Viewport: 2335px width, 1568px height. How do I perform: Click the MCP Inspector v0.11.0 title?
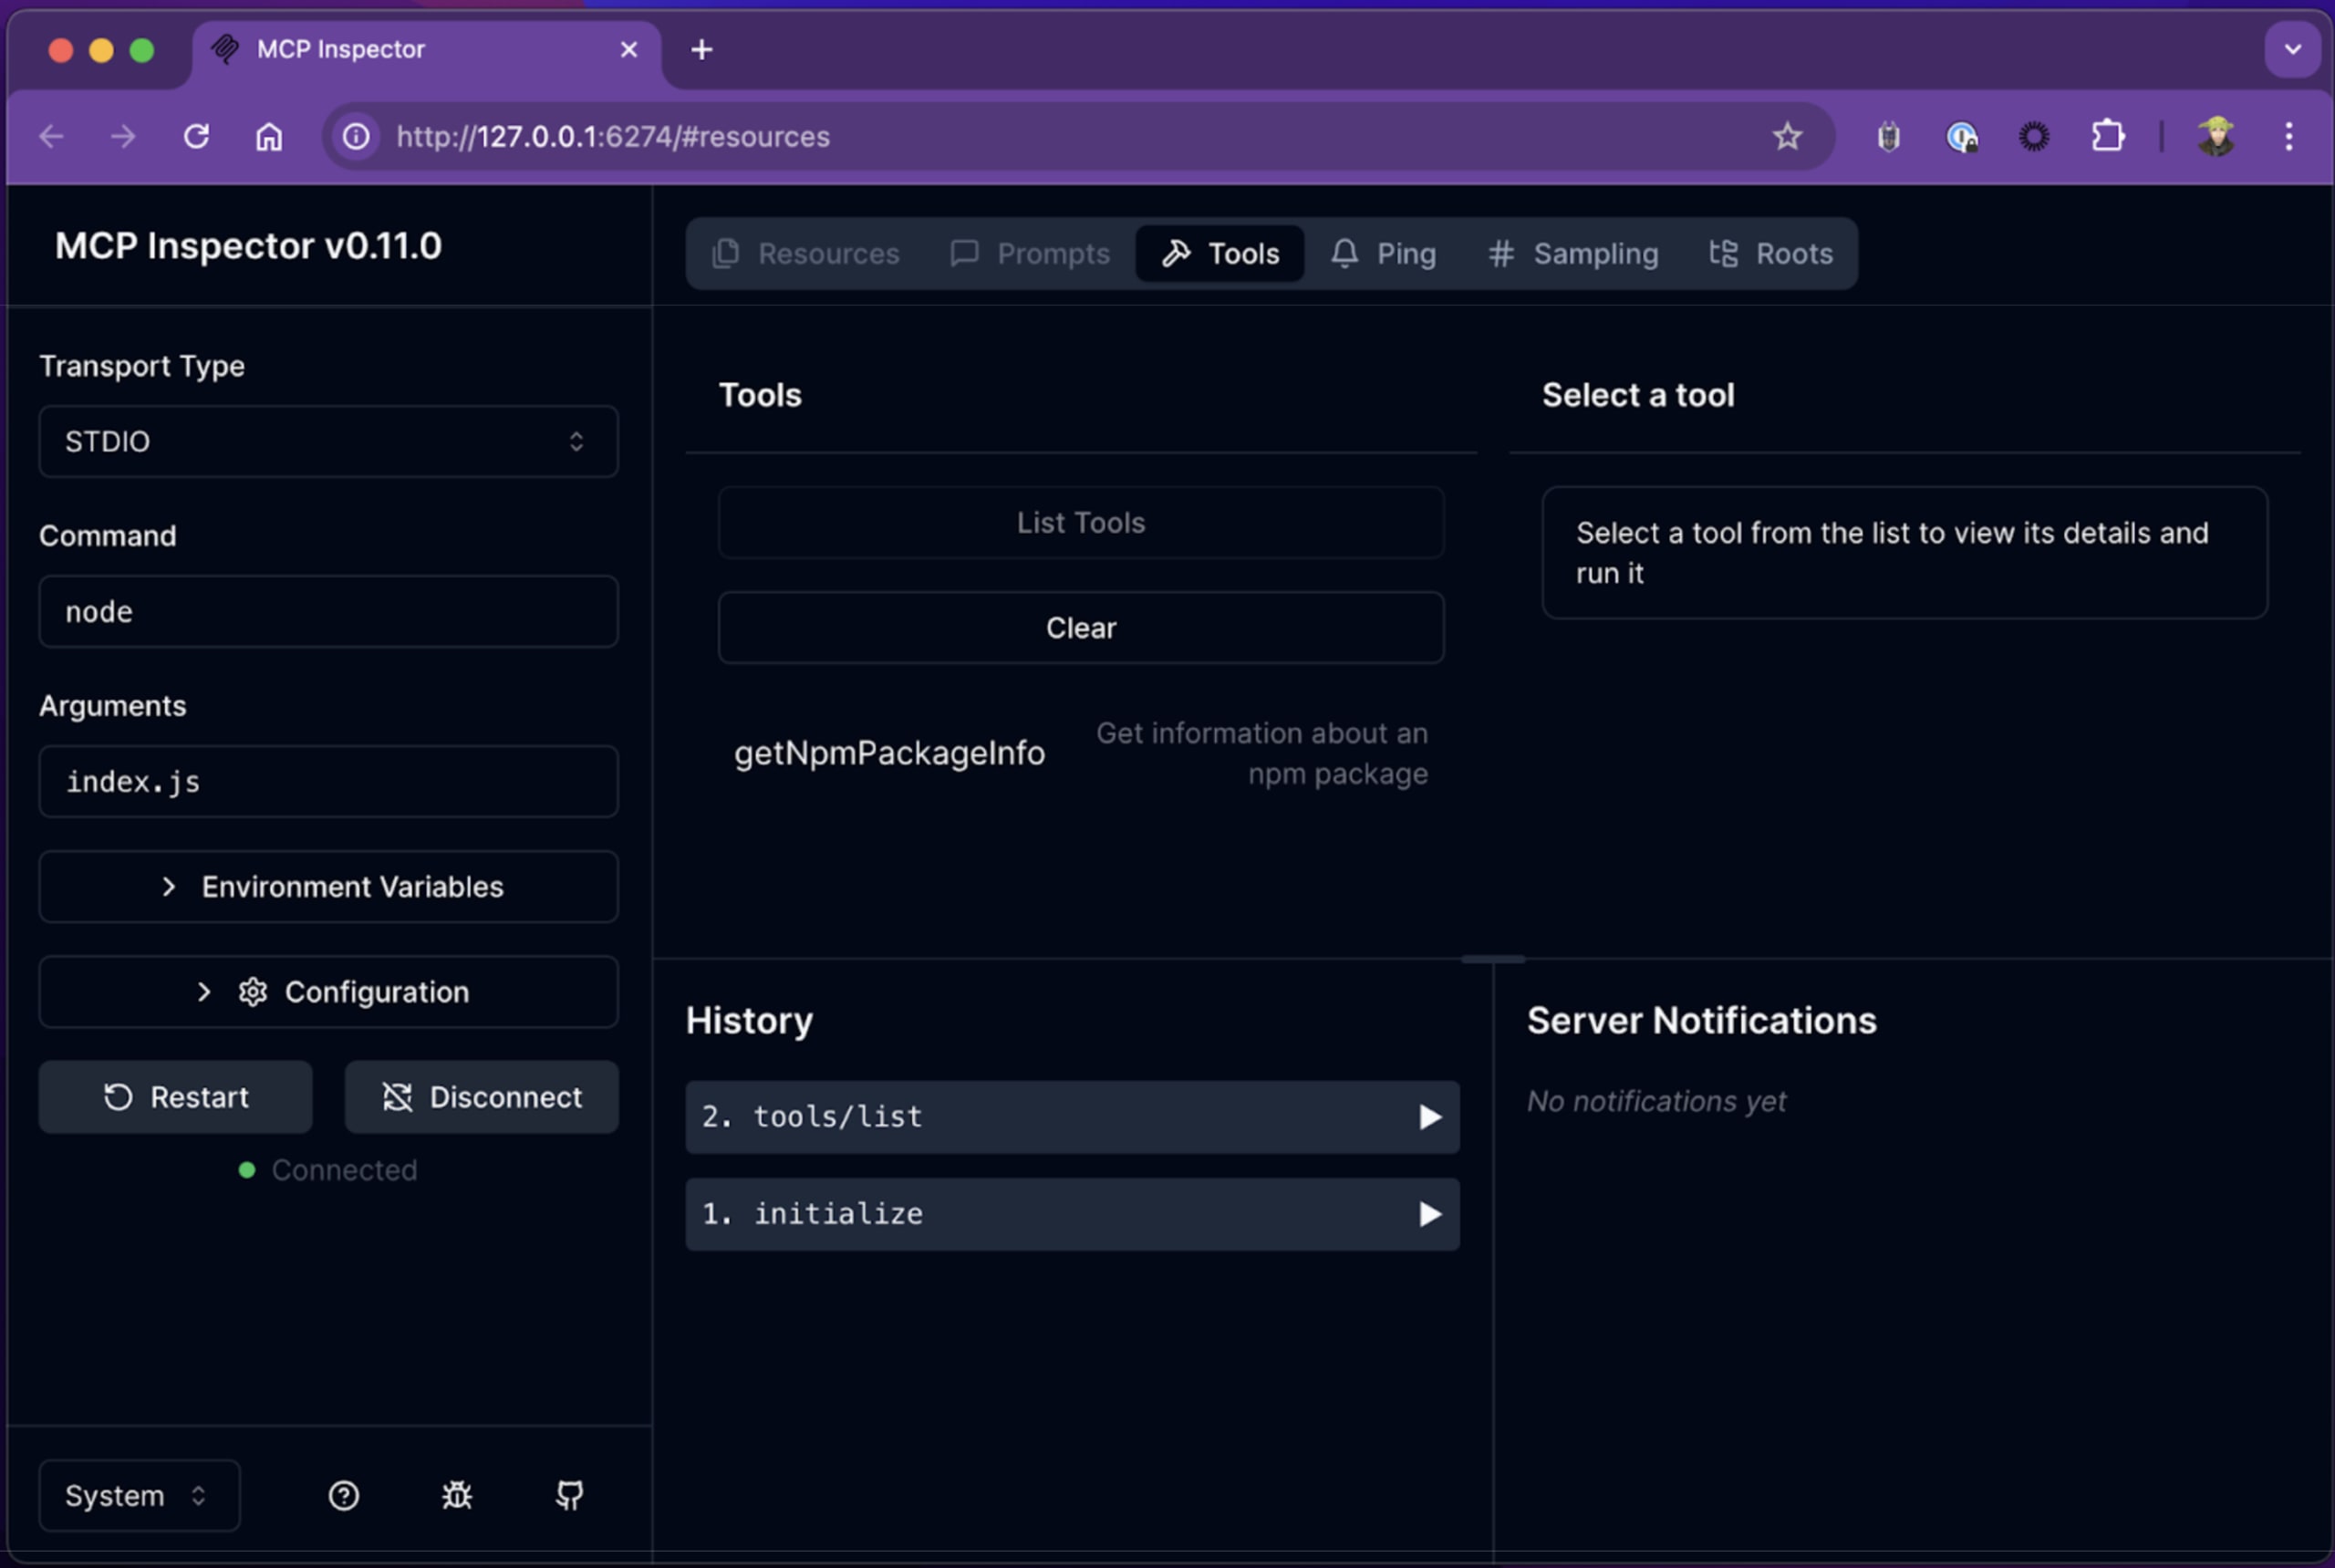(x=248, y=246)
